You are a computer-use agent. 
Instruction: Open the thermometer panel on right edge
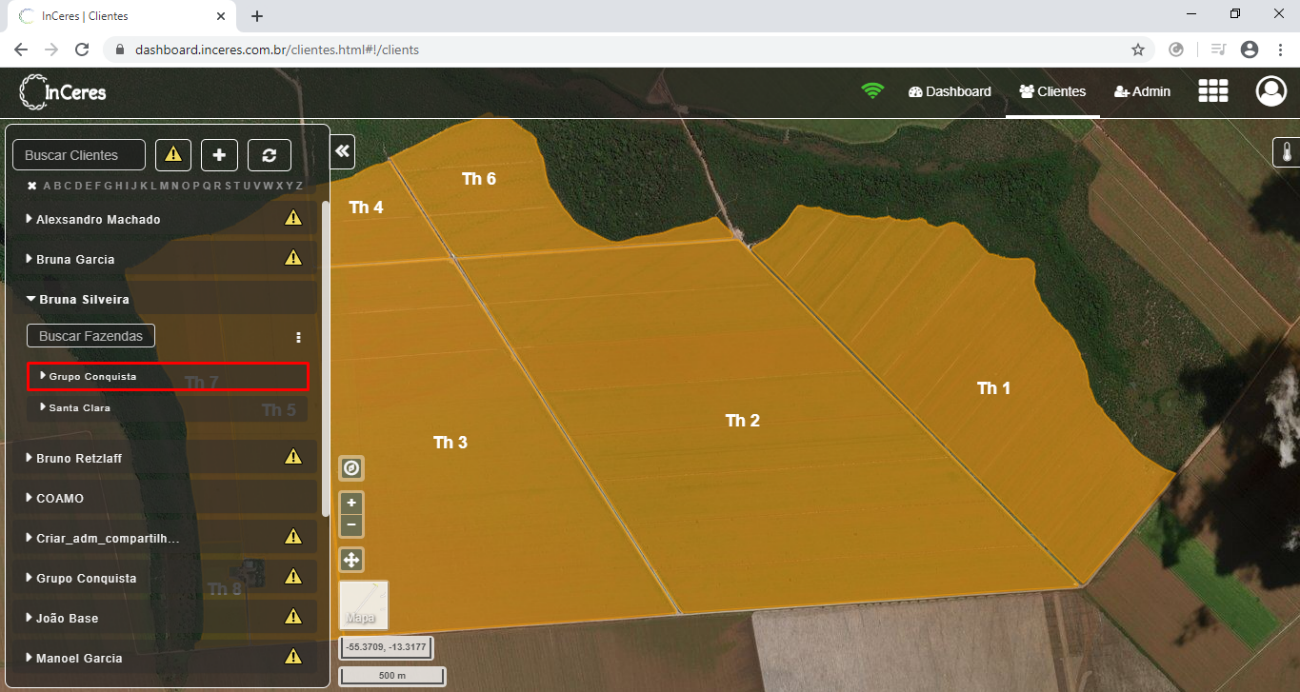1286,153
